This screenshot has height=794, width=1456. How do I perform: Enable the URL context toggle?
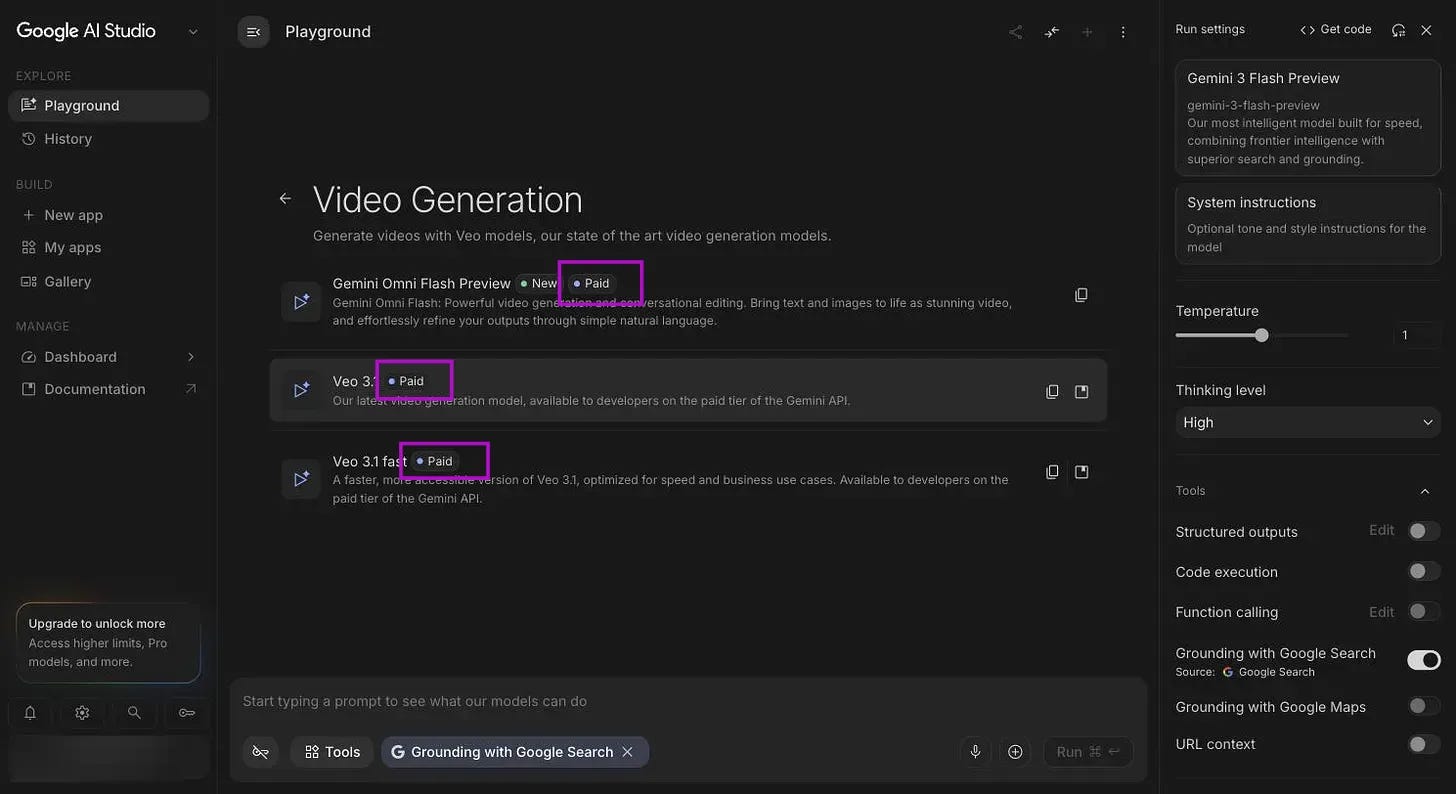(1424, 744)
